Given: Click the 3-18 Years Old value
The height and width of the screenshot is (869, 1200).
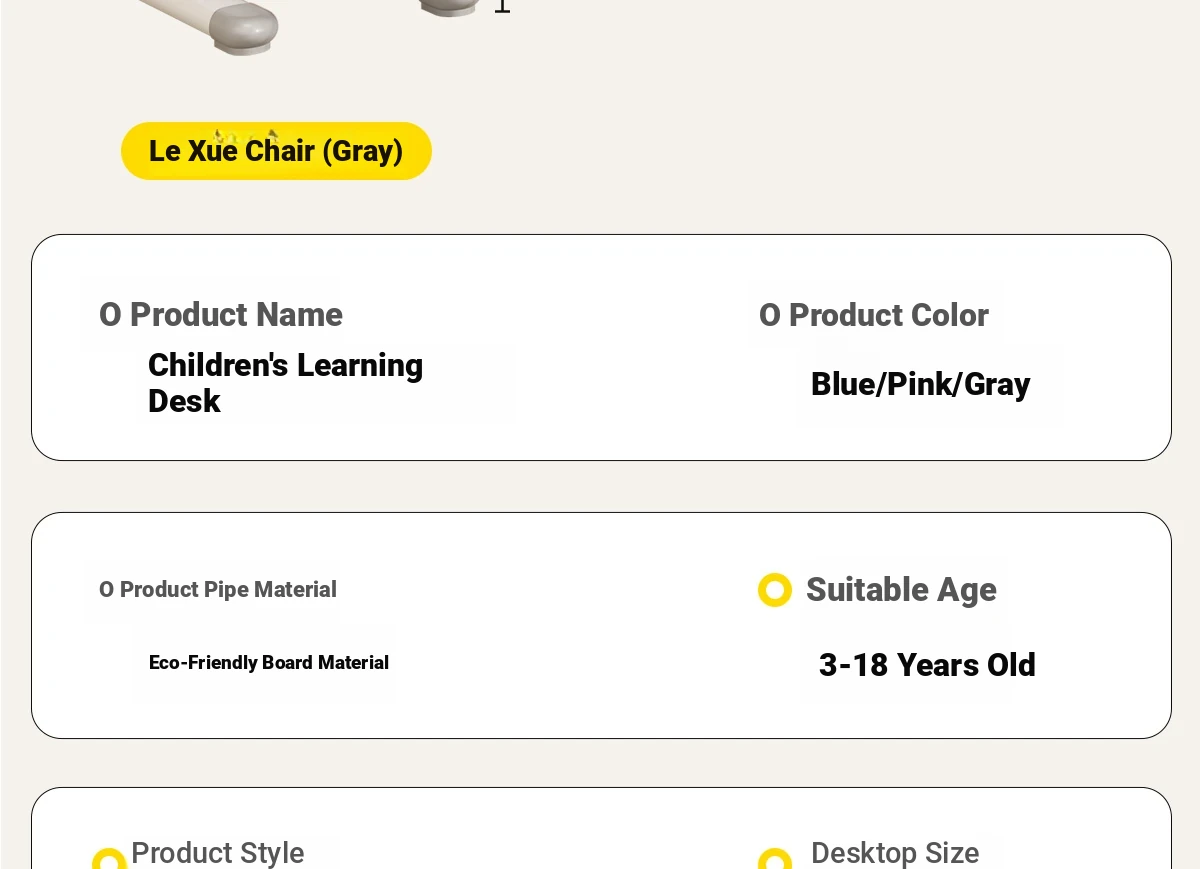Looking at the screenshot, I should coord(927,665).
